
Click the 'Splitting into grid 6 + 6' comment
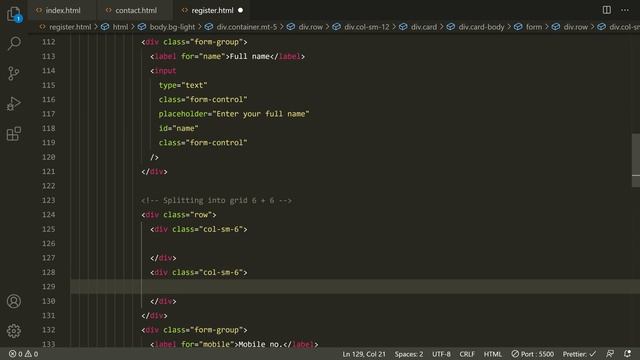[216, 200]
